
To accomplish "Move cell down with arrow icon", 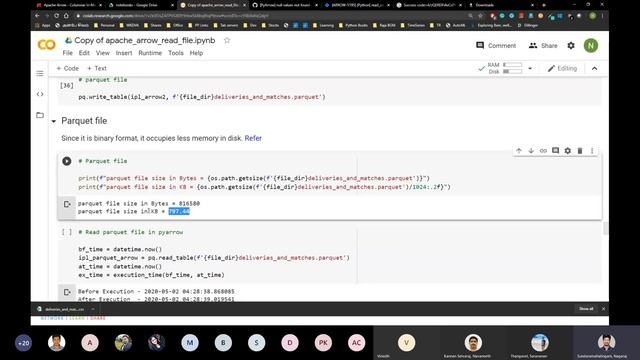I will [x=531, y=151].
